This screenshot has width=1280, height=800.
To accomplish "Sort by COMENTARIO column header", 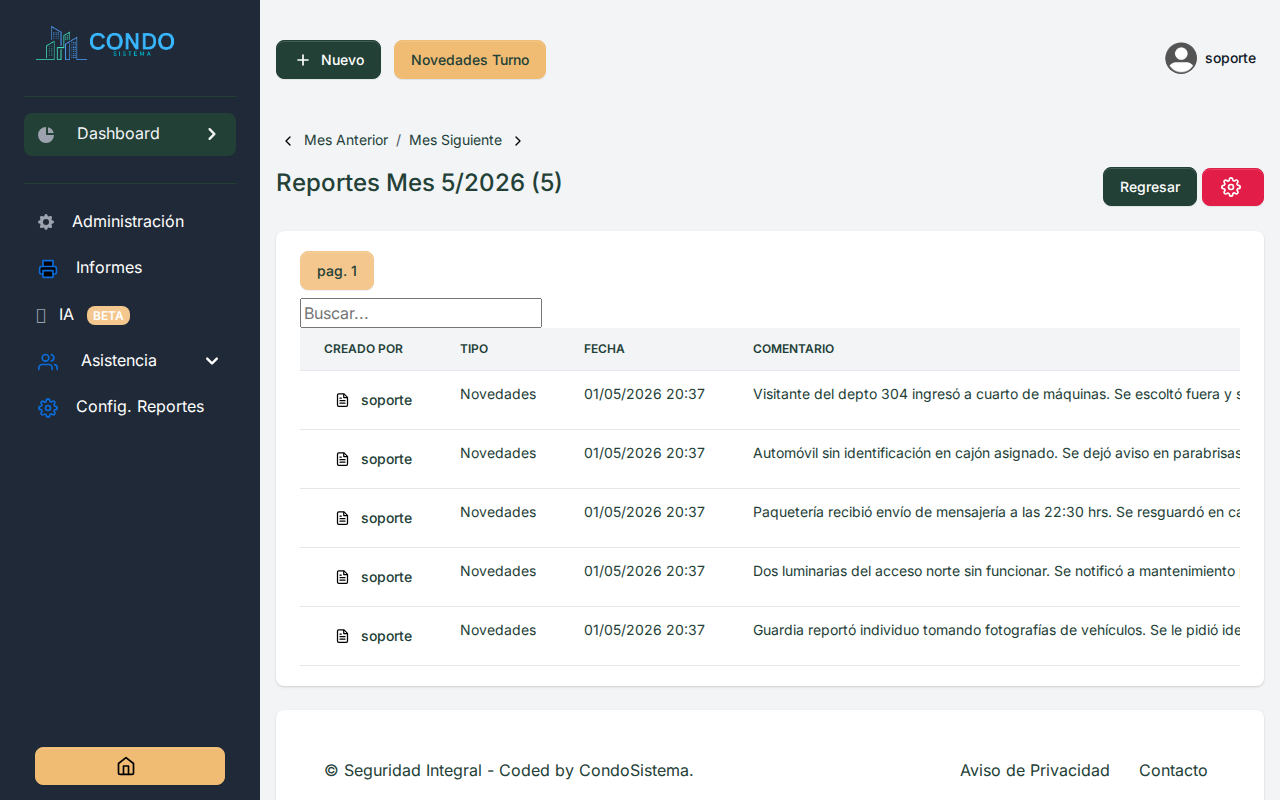I will tap(793, 349).
